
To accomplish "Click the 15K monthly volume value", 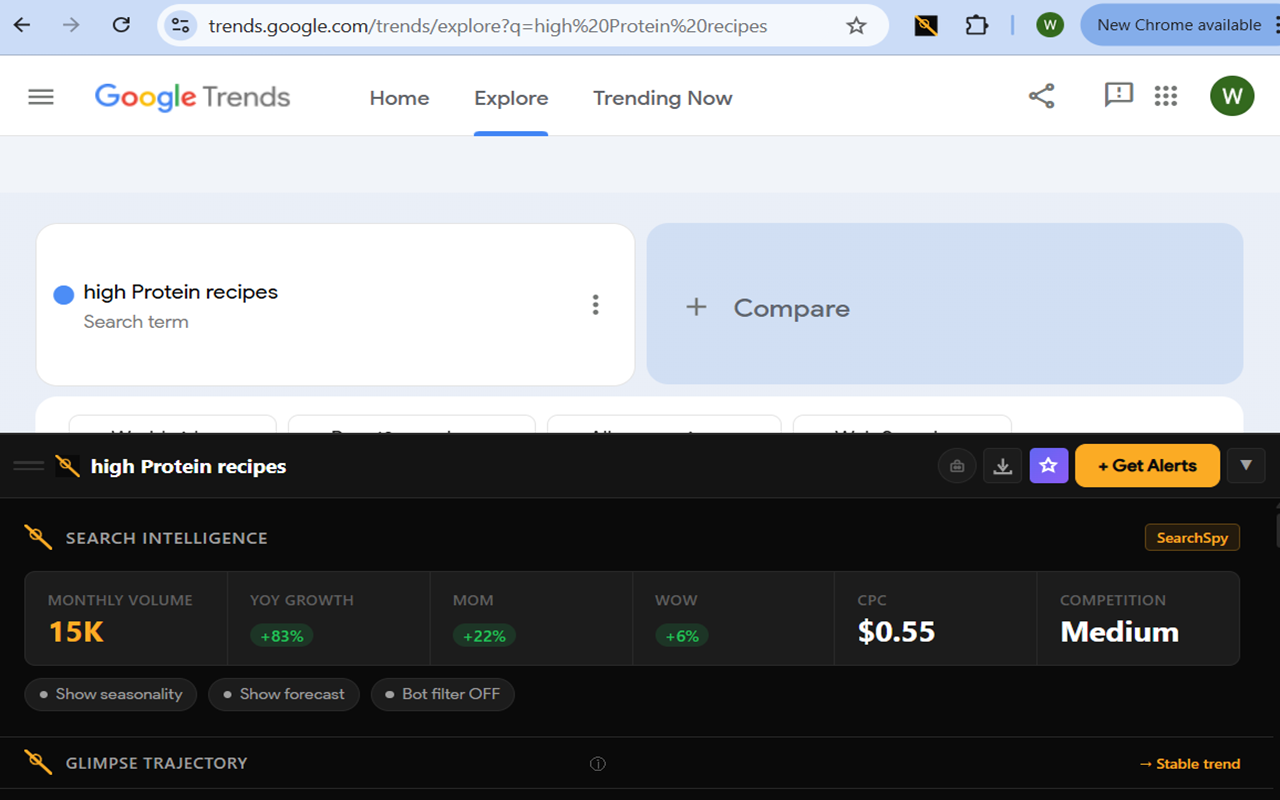I will point(76,632).
